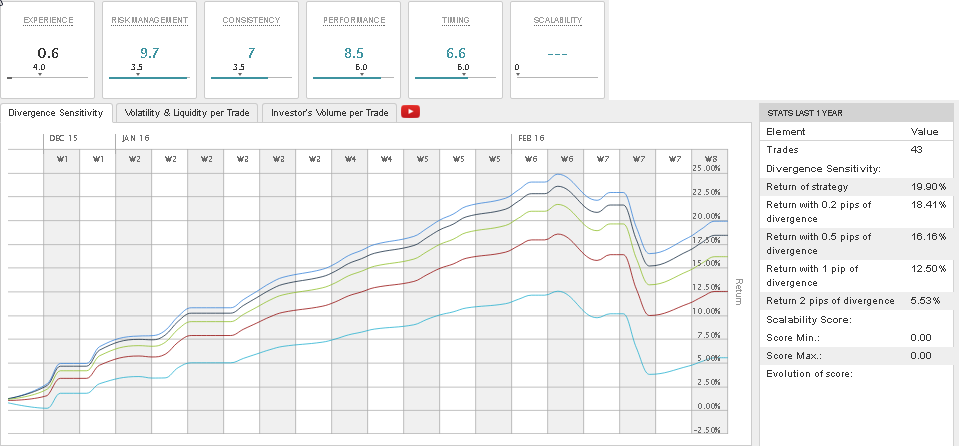Click the Performance score progress bar
The height and width of the screenshot is (446, 960).
[354, 77]
